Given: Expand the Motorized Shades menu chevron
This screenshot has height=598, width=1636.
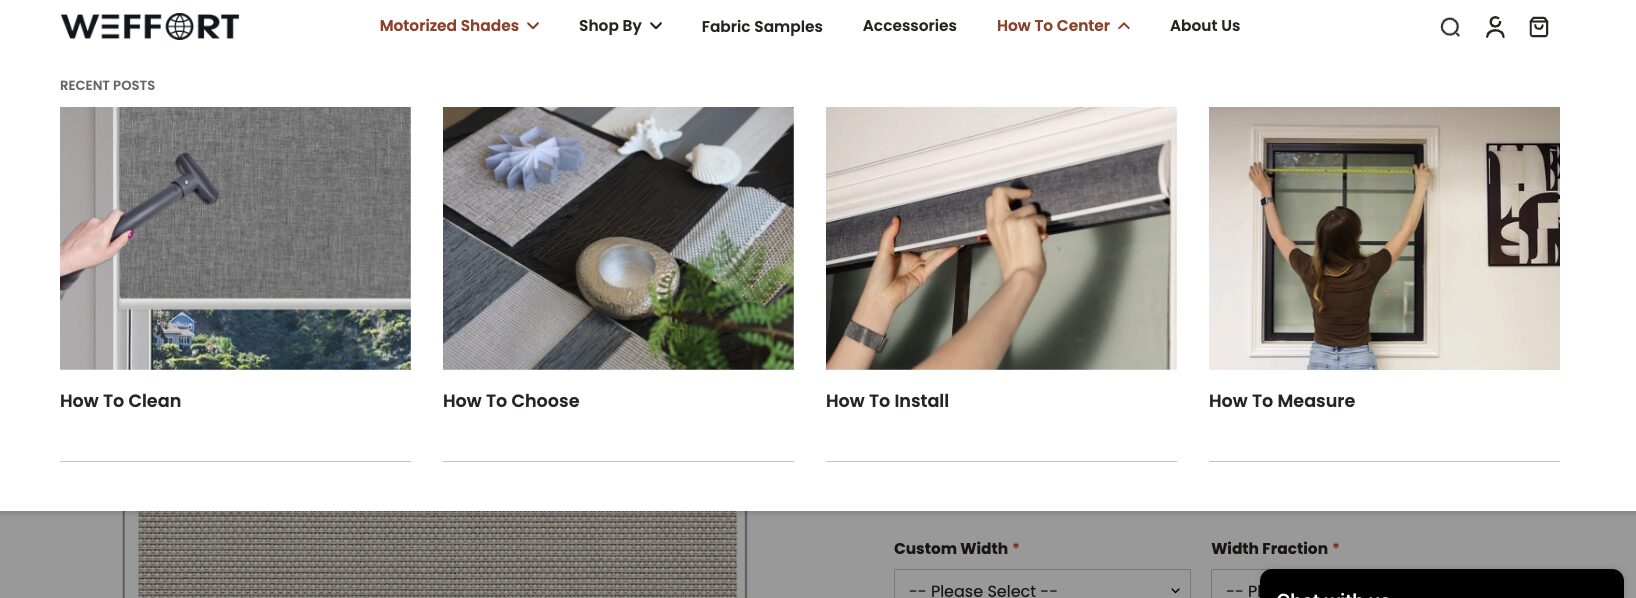Looking at the screenshot, I should tap(533, 26).
